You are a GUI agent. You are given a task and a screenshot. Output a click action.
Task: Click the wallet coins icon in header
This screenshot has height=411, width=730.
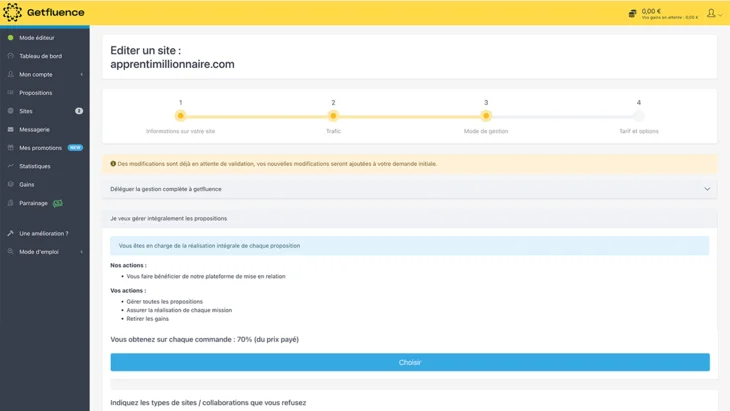tap(632, 13)
